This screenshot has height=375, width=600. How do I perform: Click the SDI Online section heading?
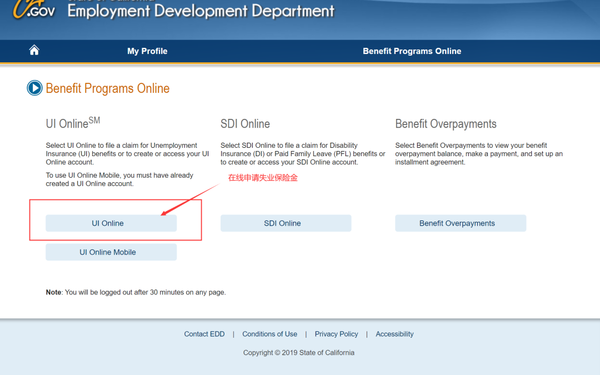pos(245,124)
